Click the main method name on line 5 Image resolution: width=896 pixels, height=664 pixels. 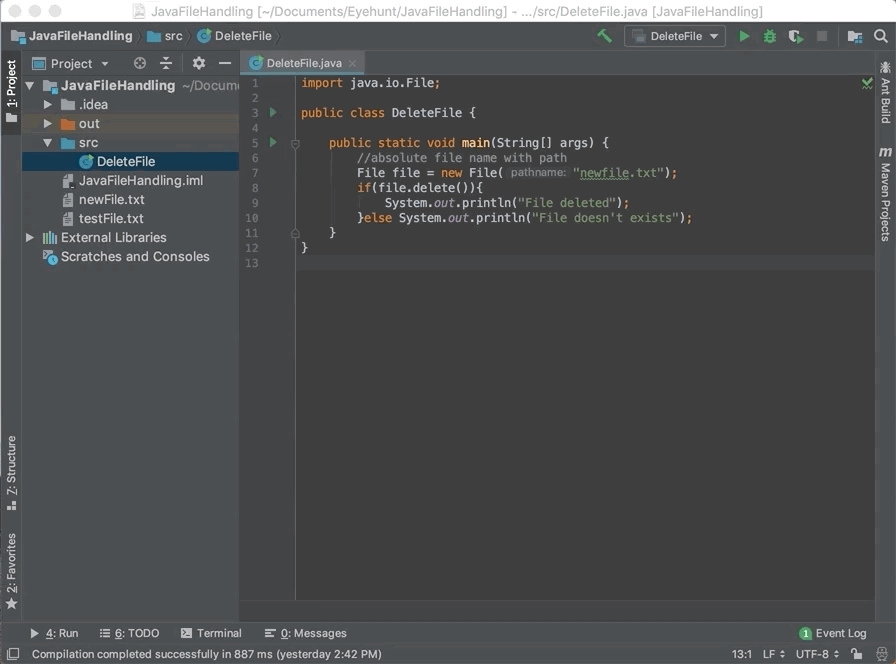point(475,143)
